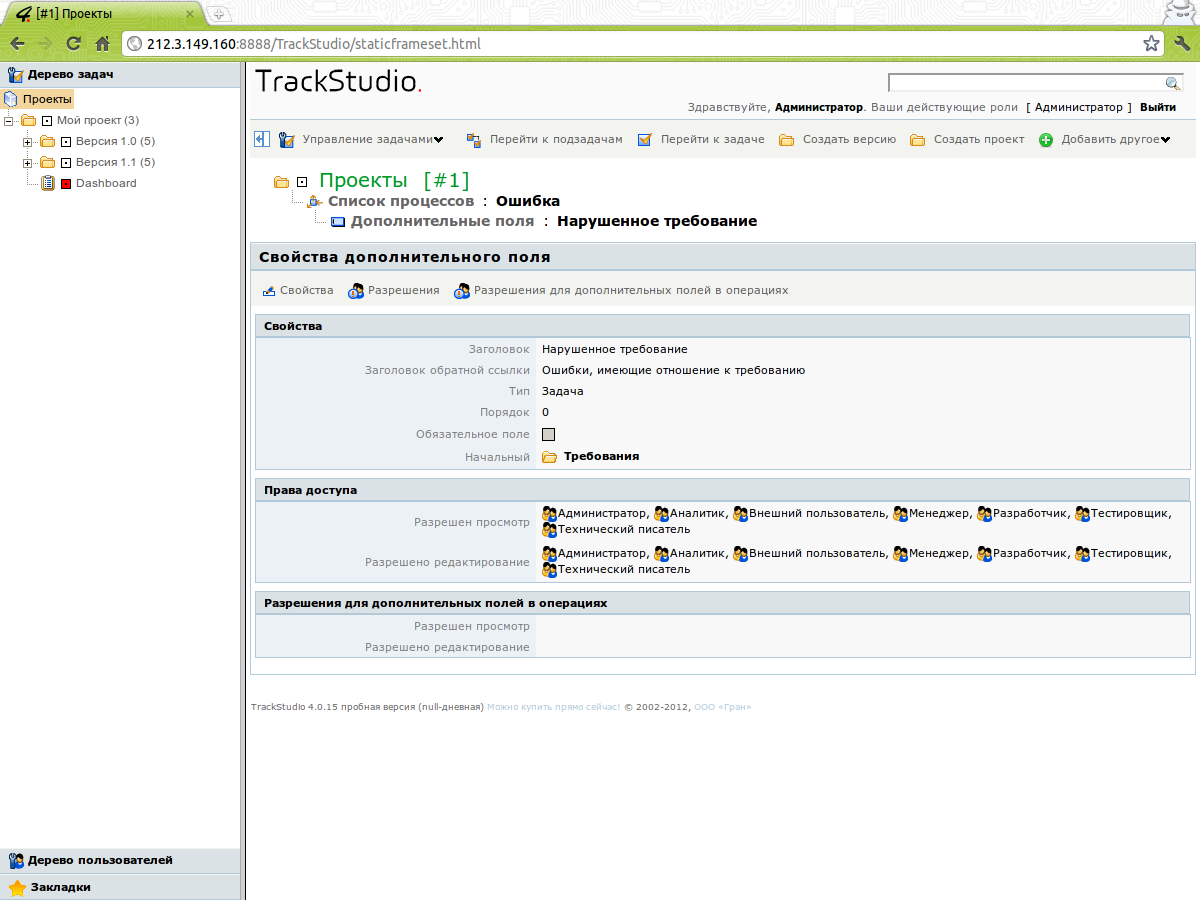This screenshot has width=1200, height=900.
Task: Click Внешний пользователь in Разрешен просмотр row
Action: pos(818,513)
